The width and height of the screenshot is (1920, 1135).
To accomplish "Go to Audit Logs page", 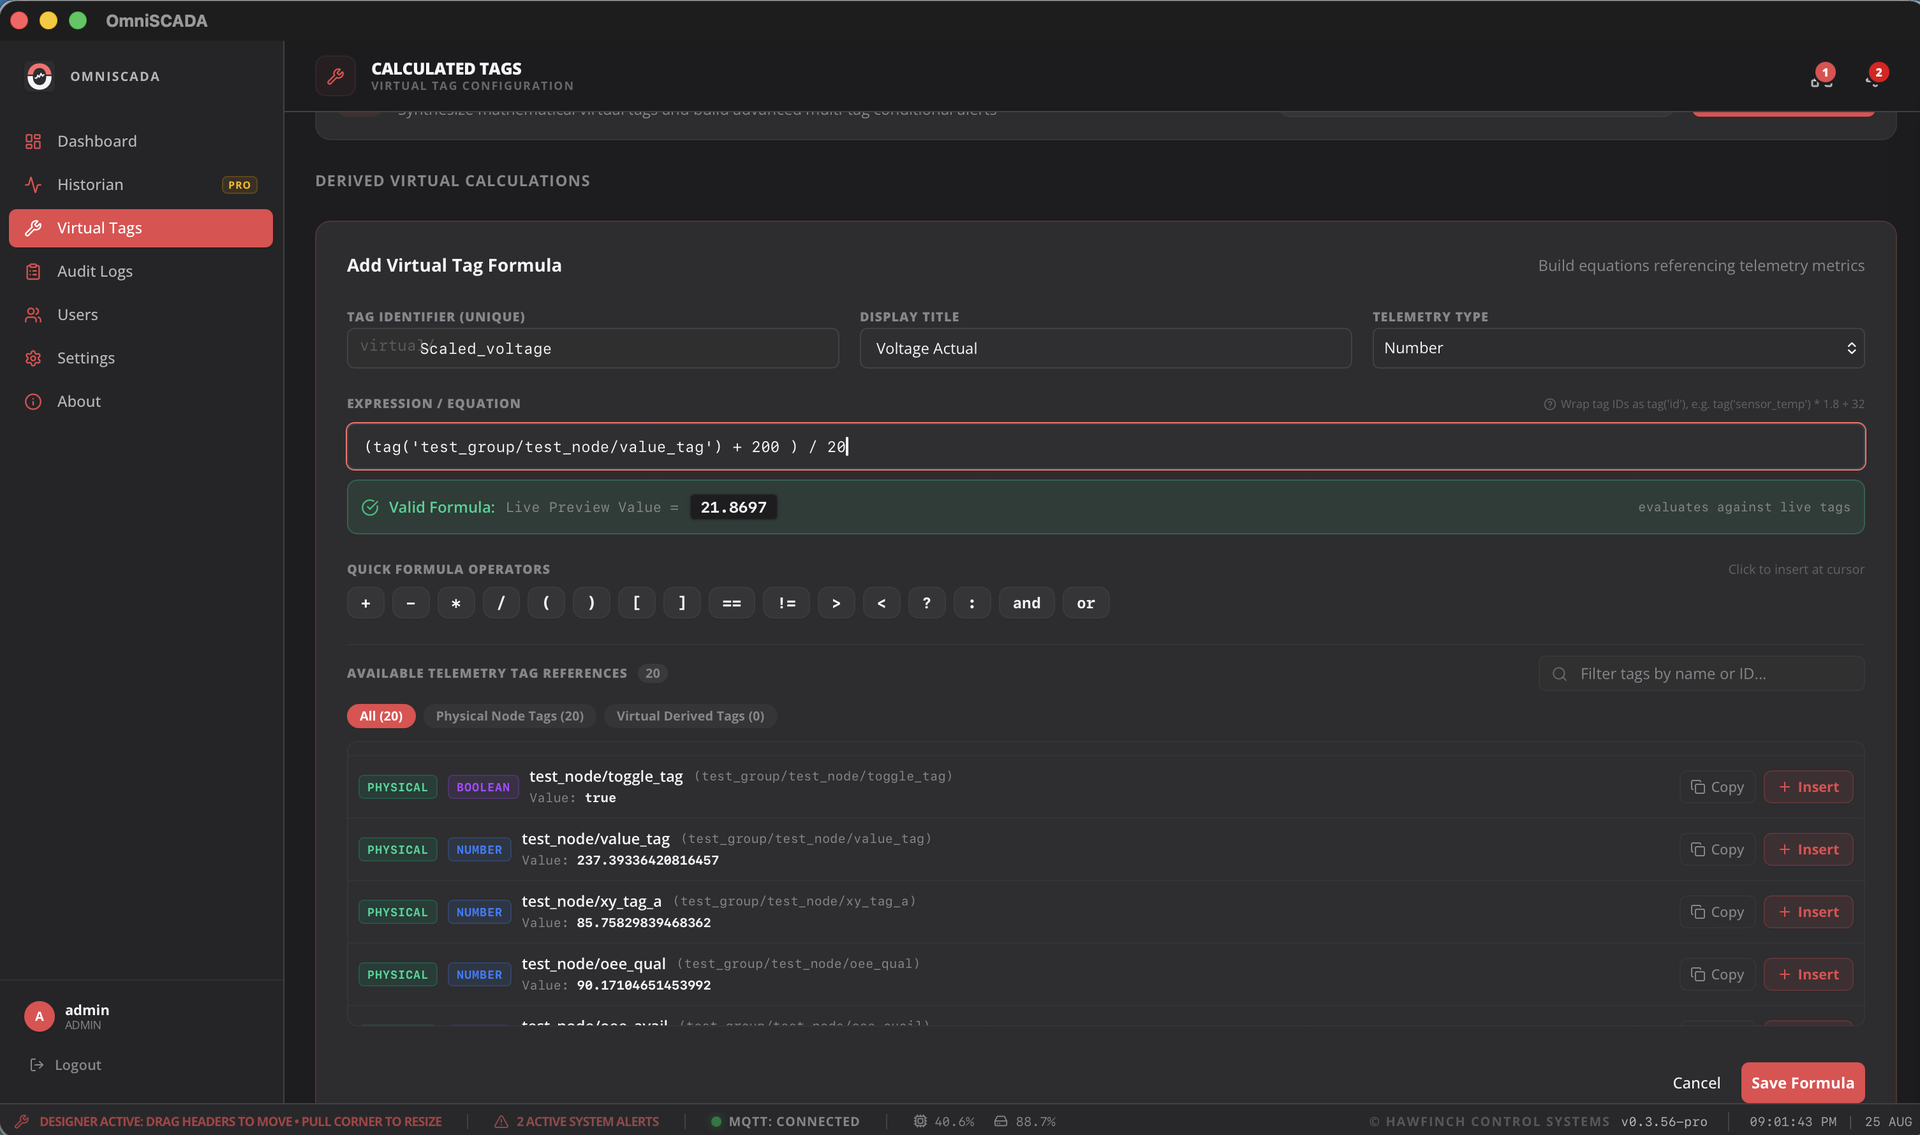I will 140,271.
